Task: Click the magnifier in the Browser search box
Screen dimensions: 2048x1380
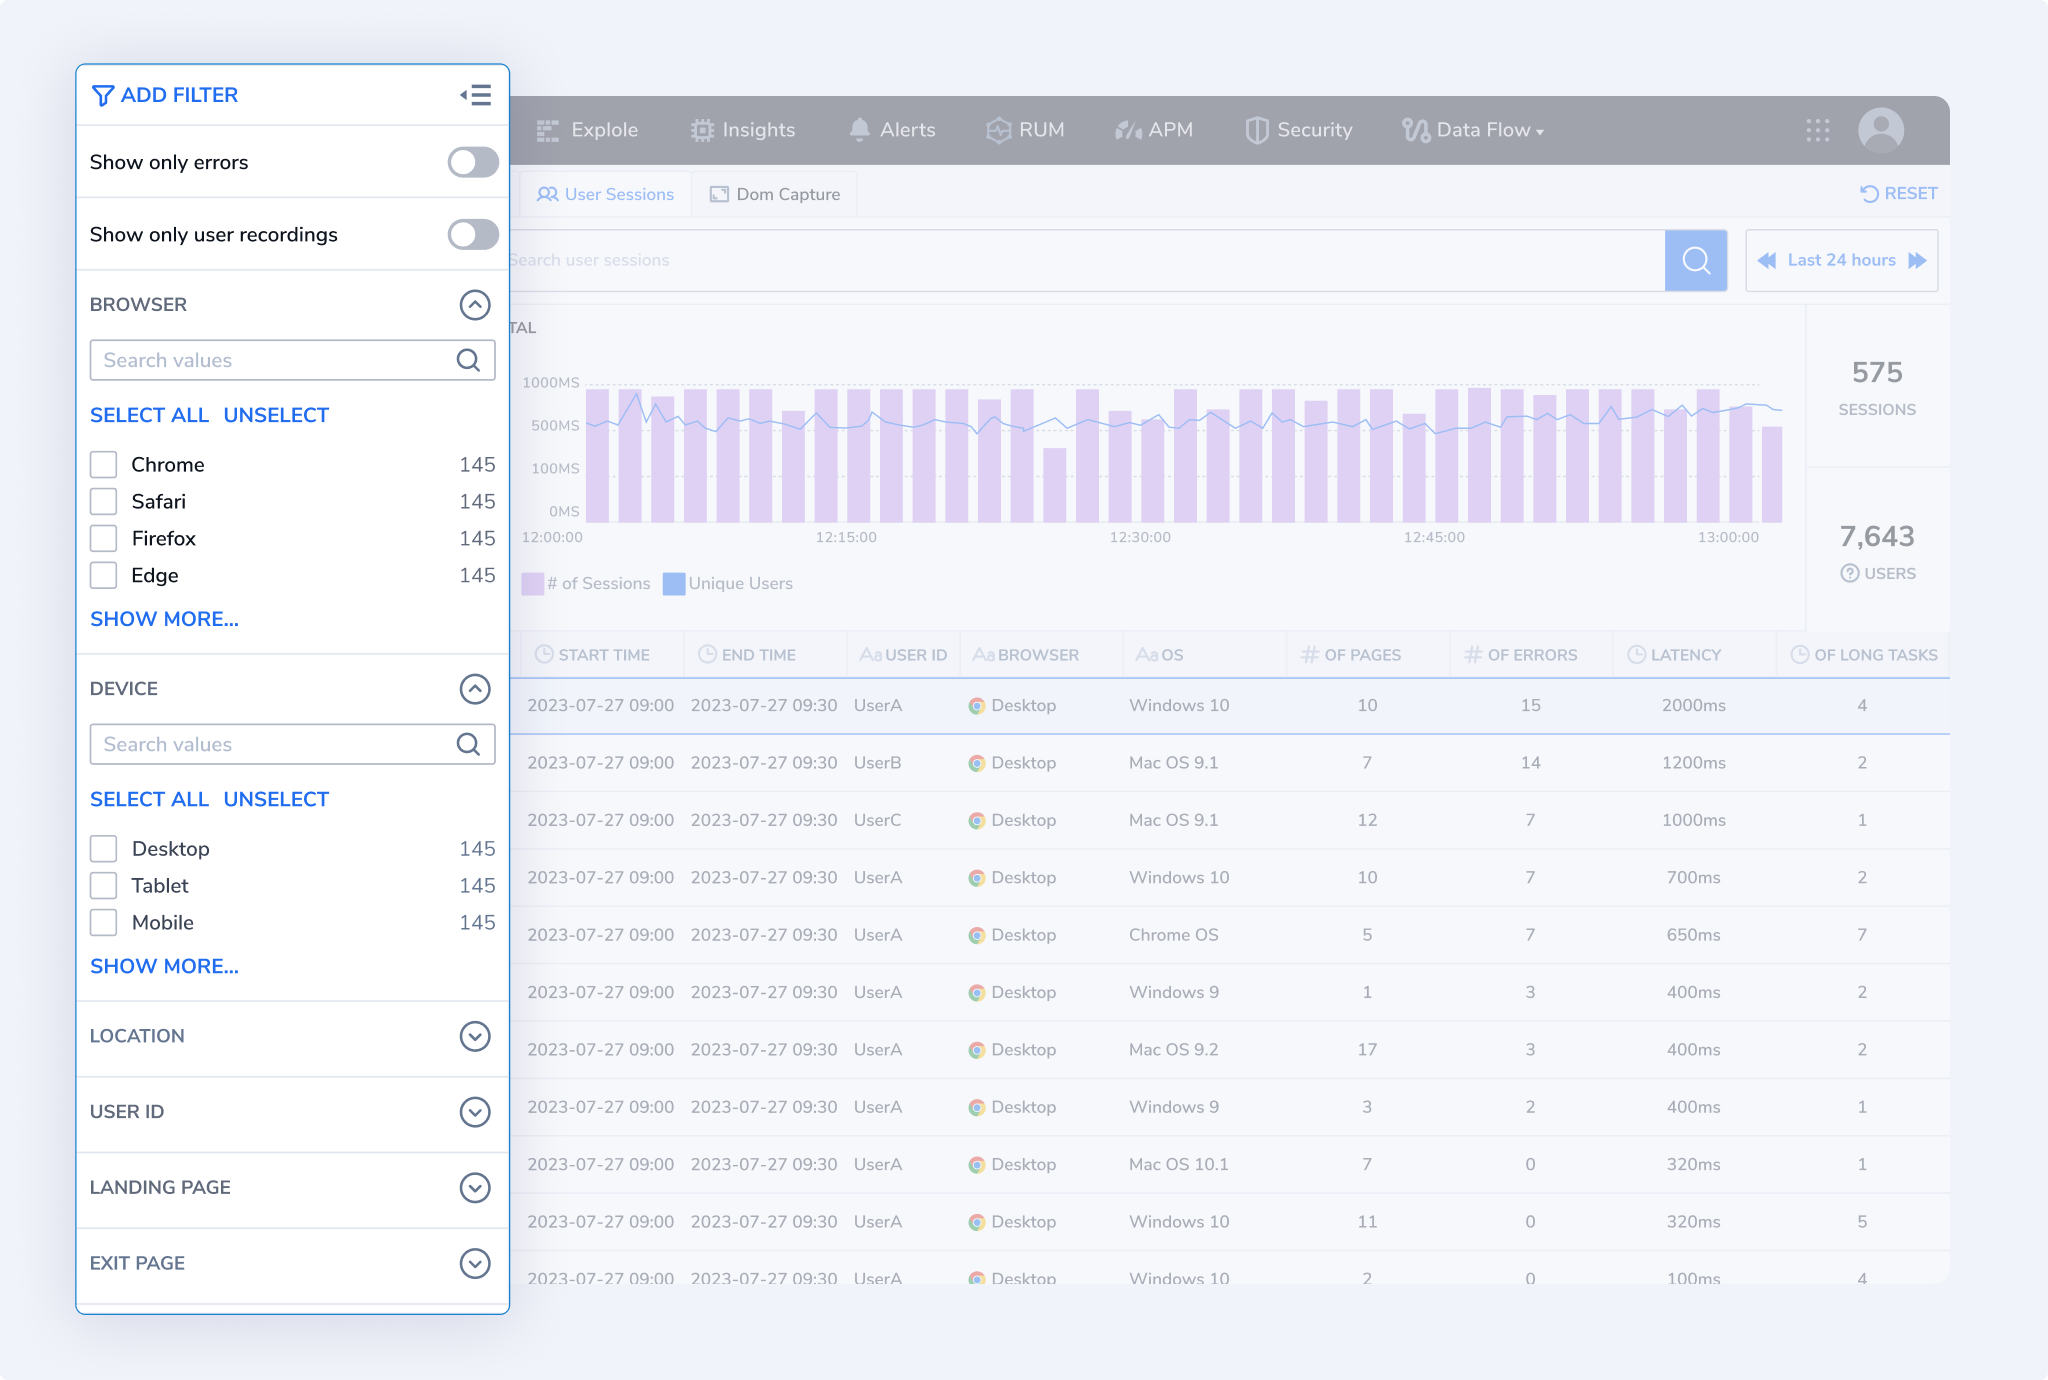Action: [468, 360]
